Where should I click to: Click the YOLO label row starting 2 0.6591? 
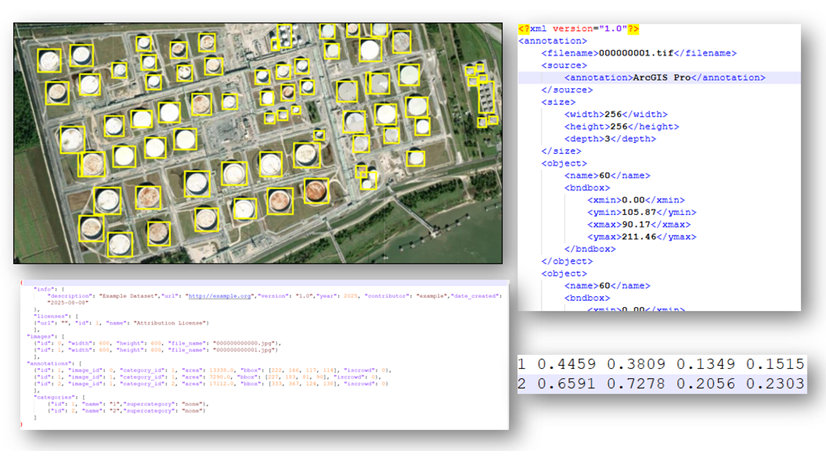pos(661,384)
